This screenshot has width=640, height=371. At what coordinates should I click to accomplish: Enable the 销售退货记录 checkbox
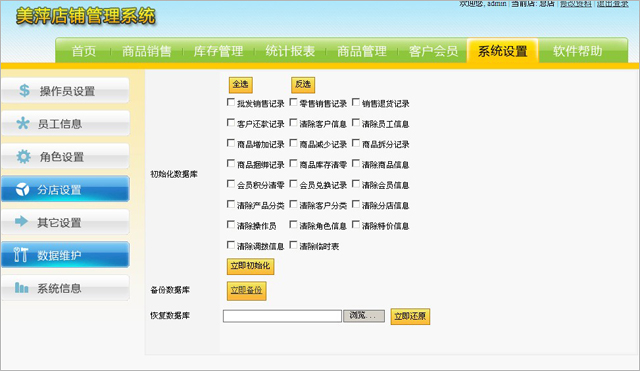click(356, 102)
